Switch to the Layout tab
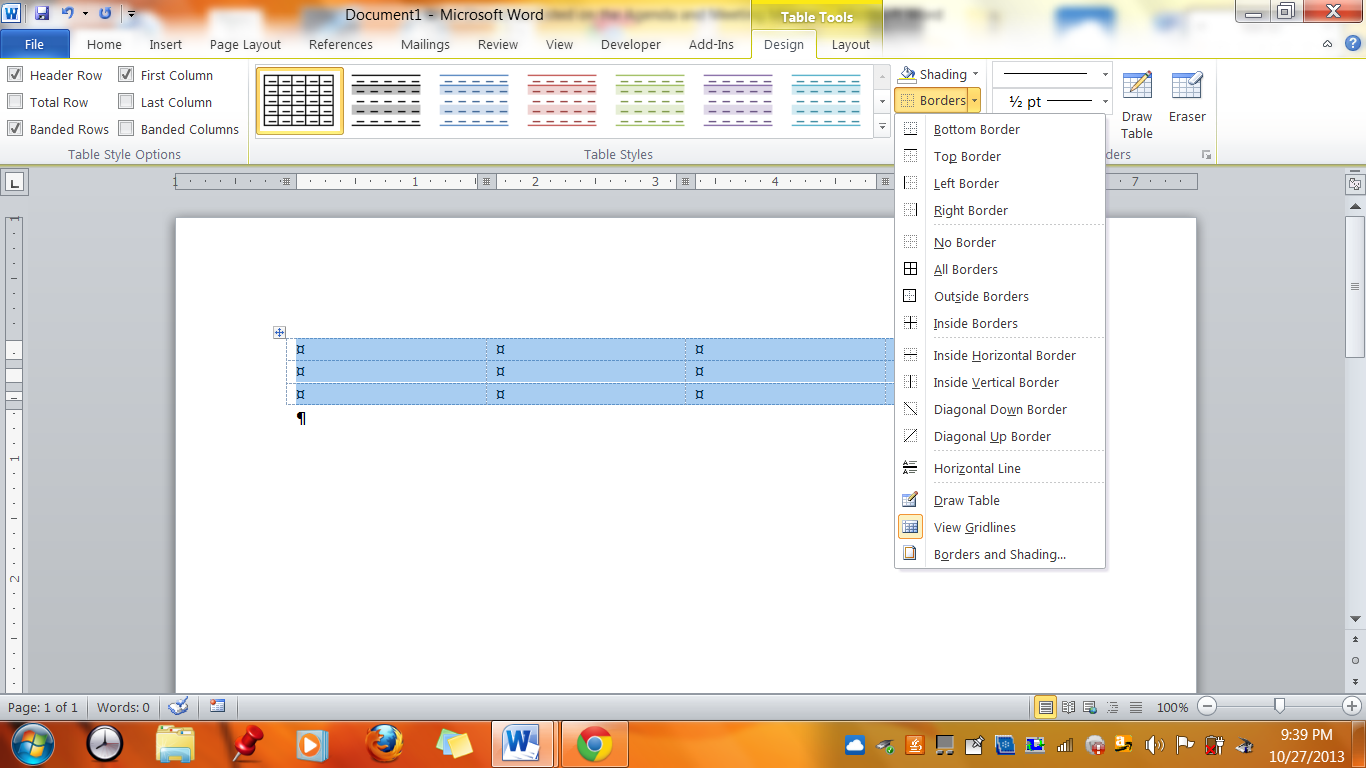This screenshot has width=1366, height=768. 850,45
